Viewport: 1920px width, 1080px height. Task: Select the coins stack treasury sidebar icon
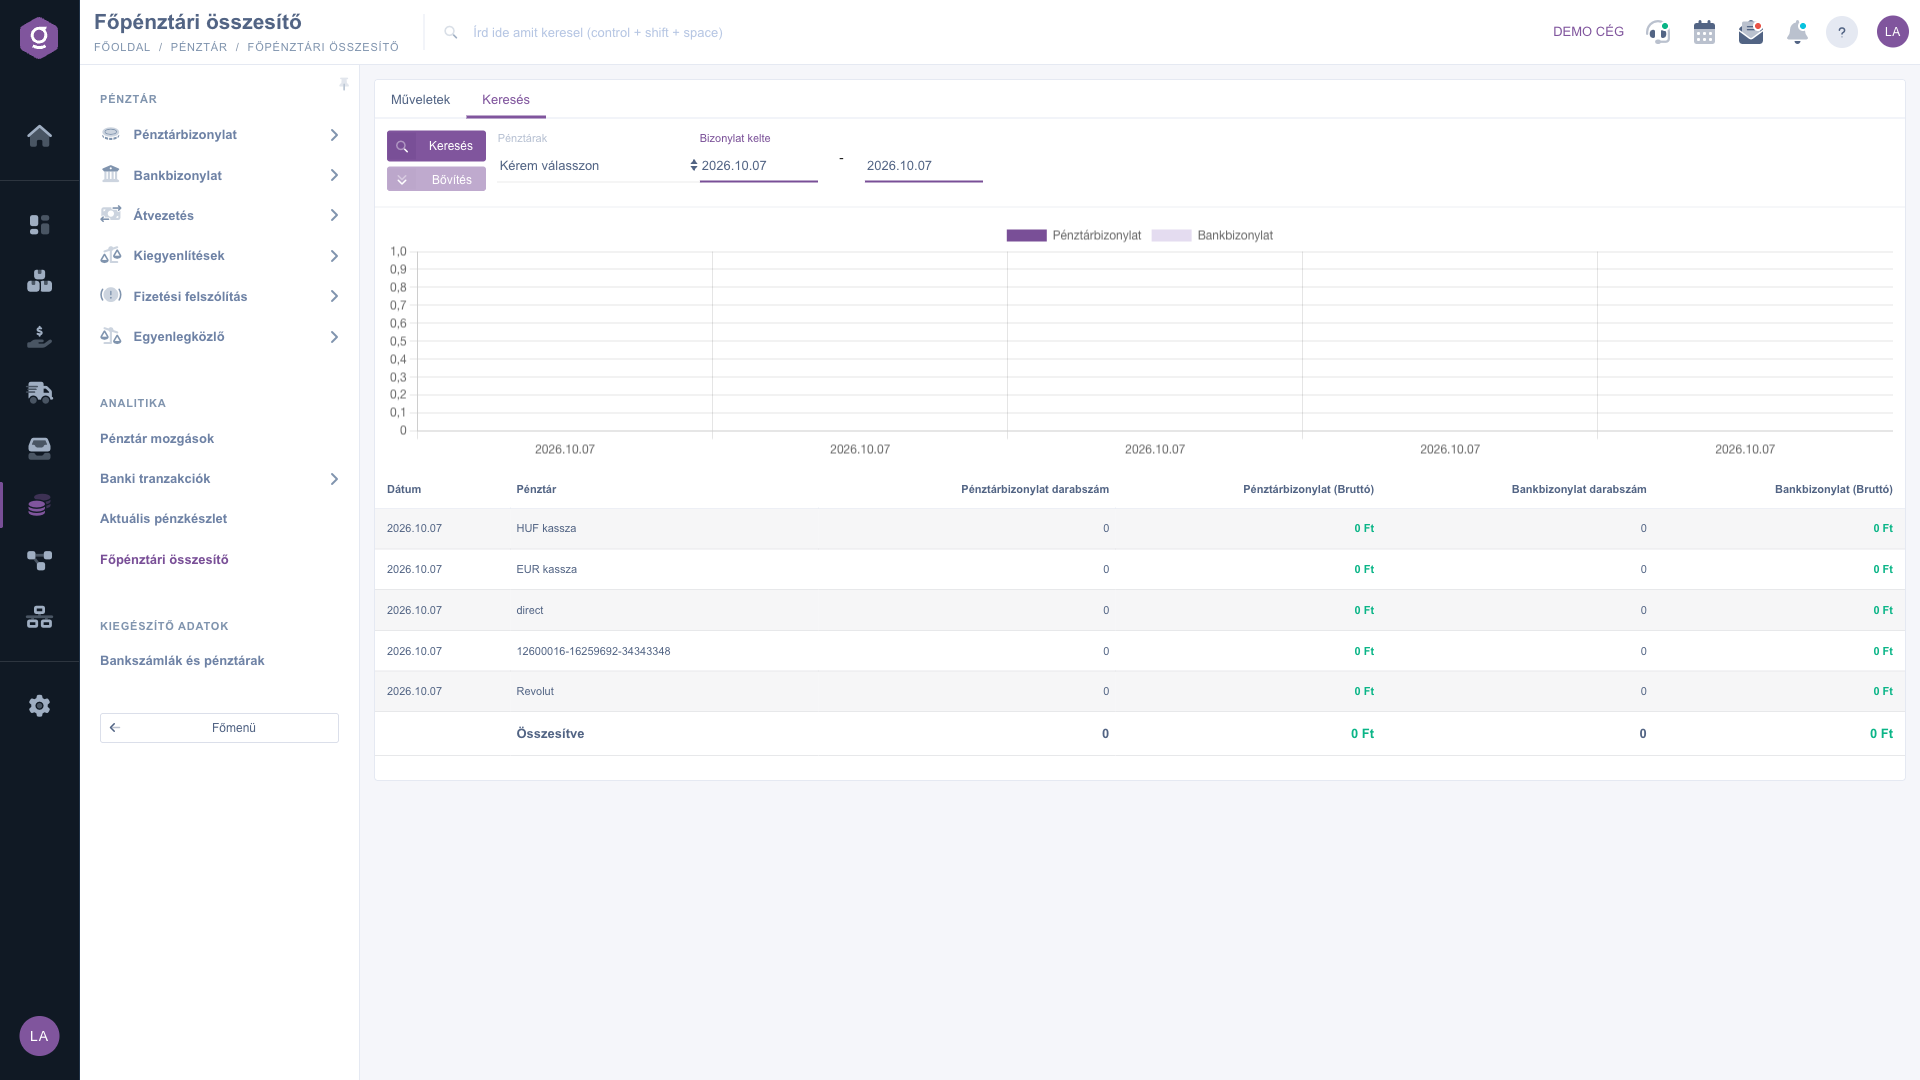[39, 505]
